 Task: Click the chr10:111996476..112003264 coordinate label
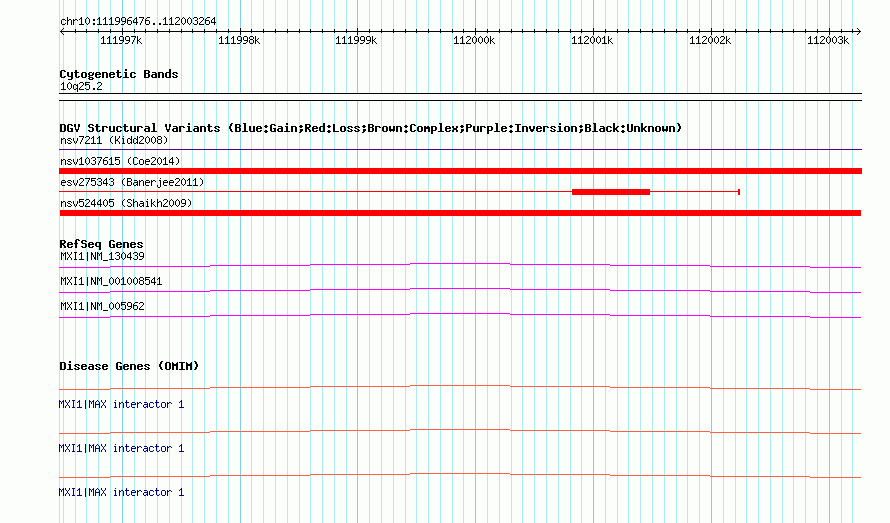pyautogui.click(x=138, y=21)
